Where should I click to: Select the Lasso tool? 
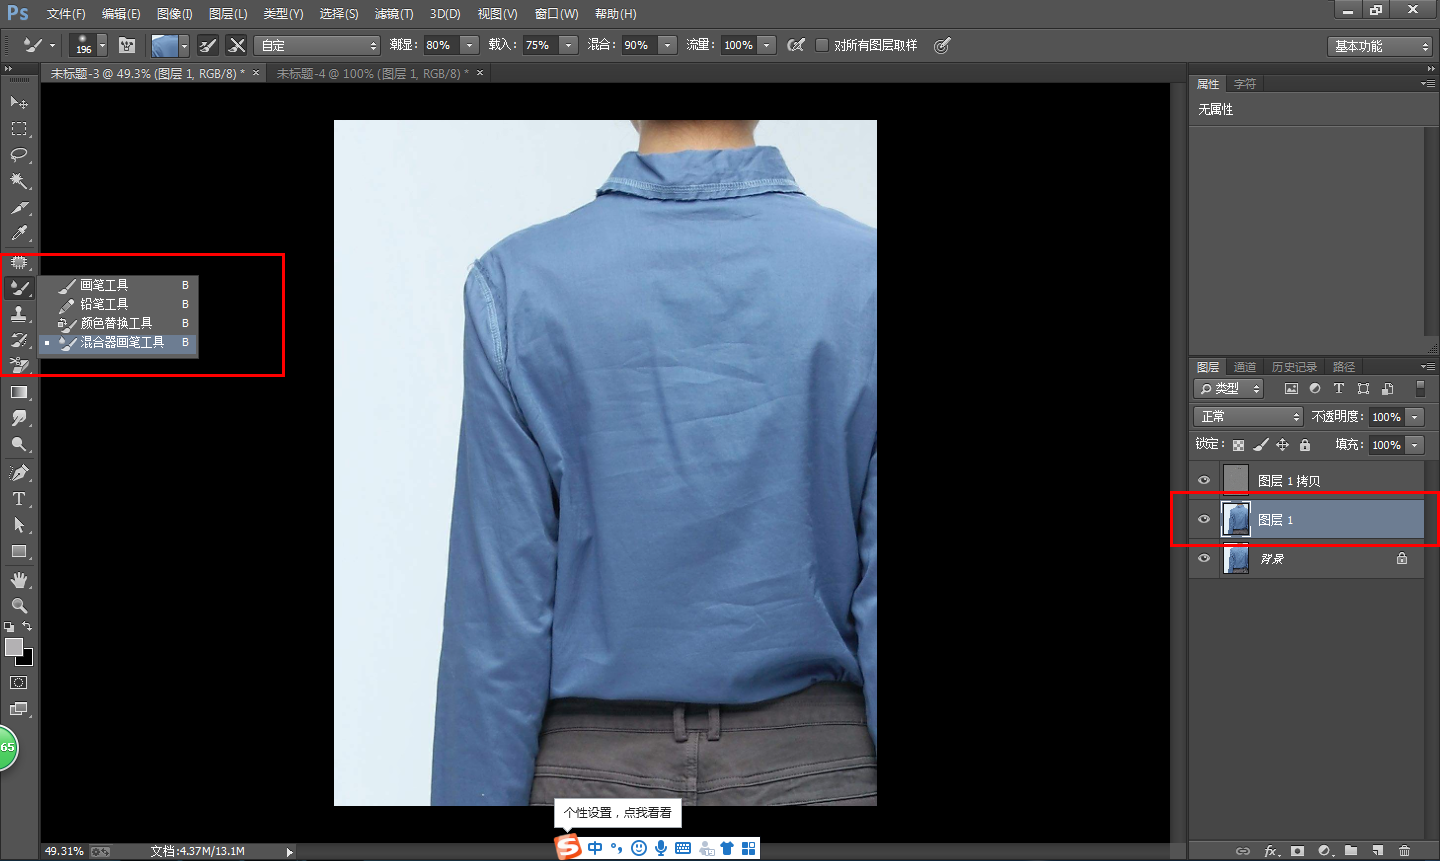19,155
